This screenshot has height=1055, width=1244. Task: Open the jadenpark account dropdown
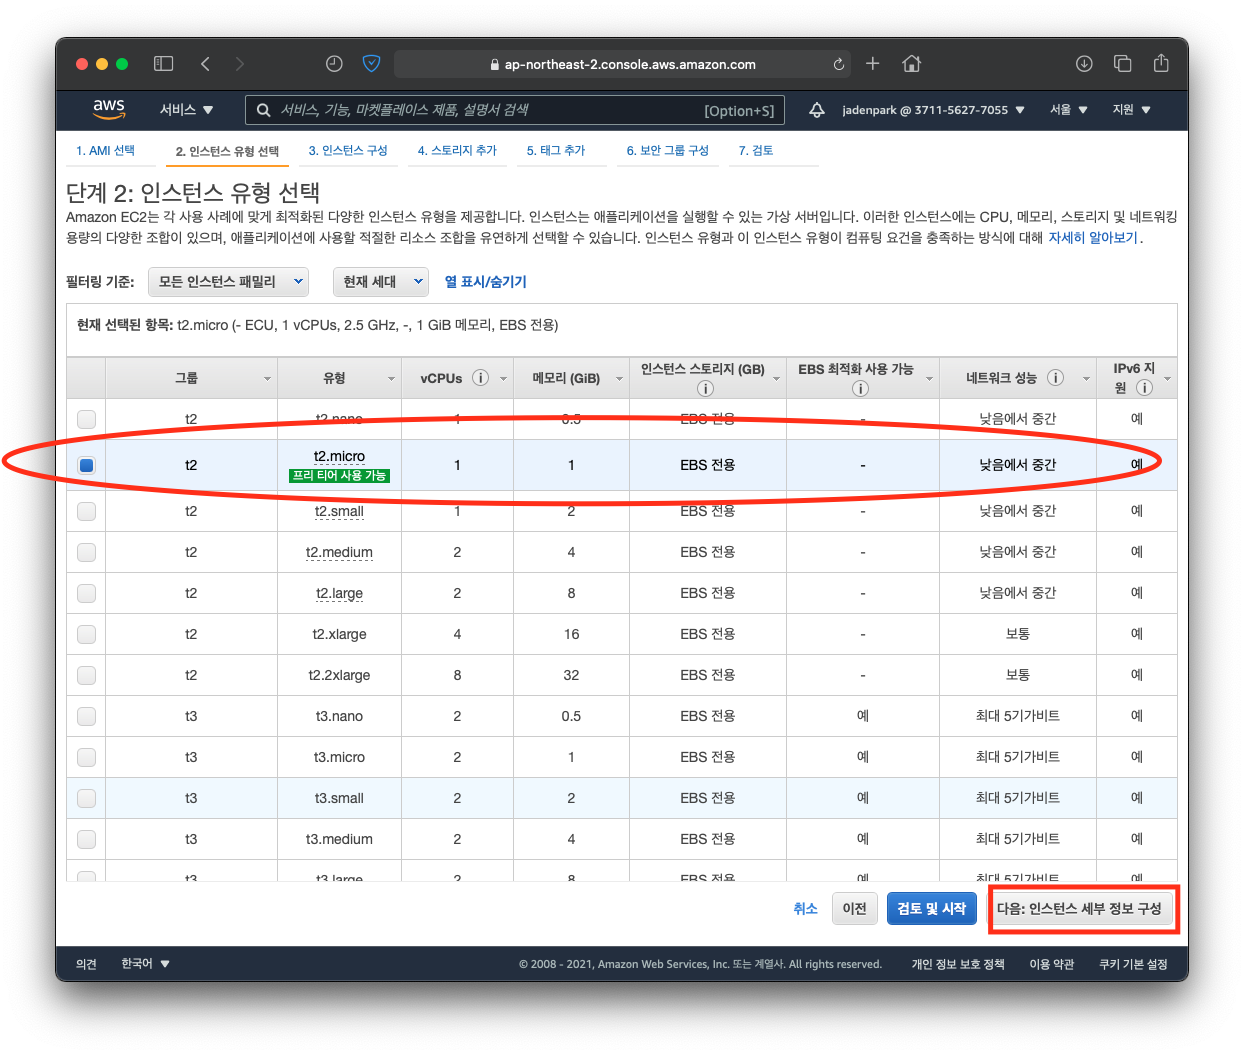tap(933, 110)
